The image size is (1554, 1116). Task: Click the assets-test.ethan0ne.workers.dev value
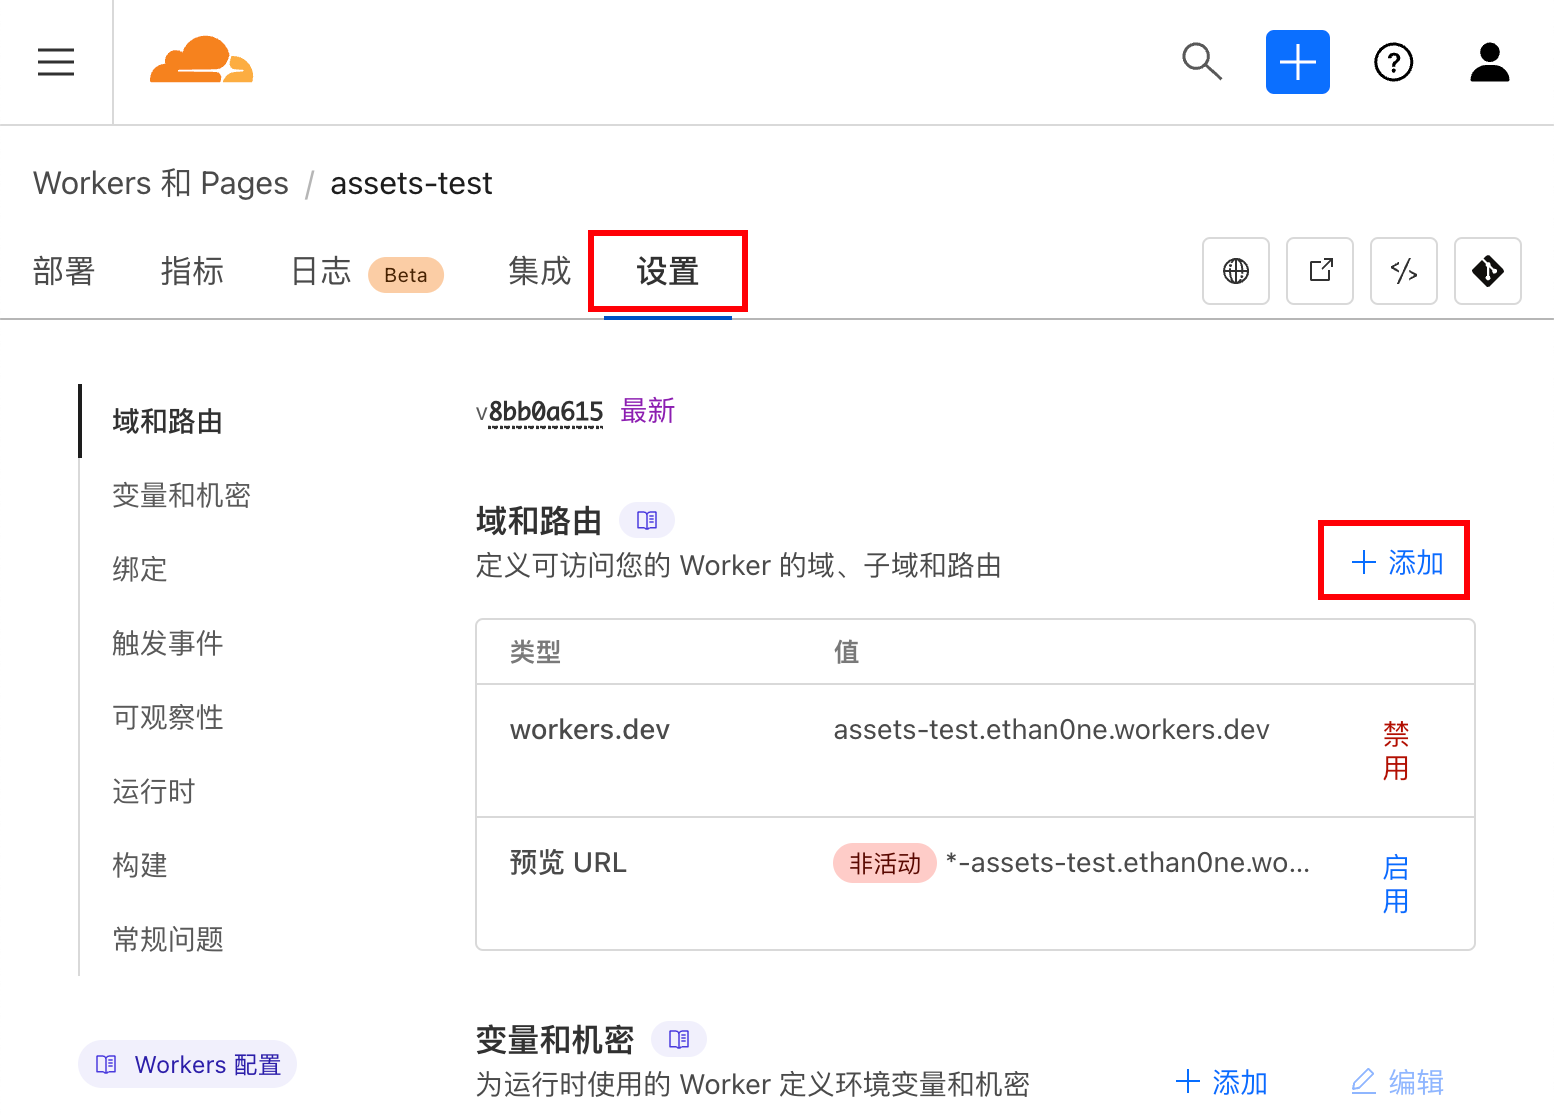click(x=1051, y=730)
